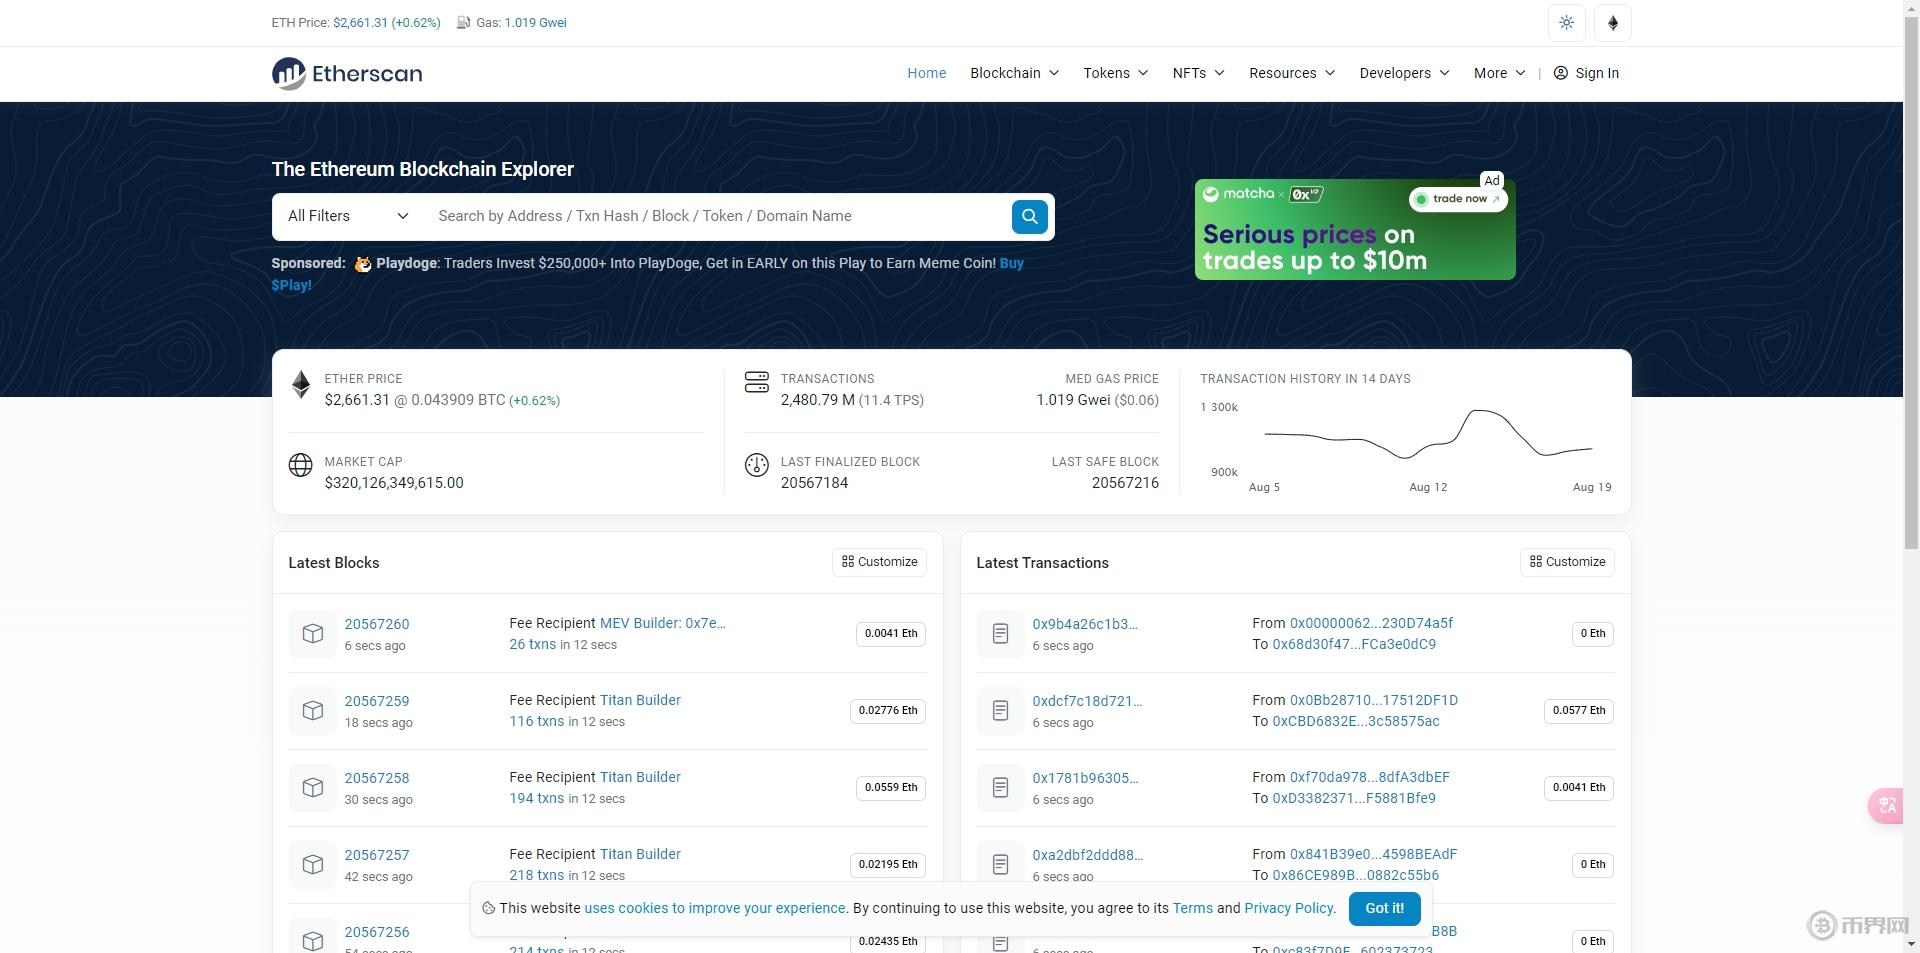Expand the Blockchain menu
Viewport: 1920px width, 953px height.
[x=1014, y=73]
